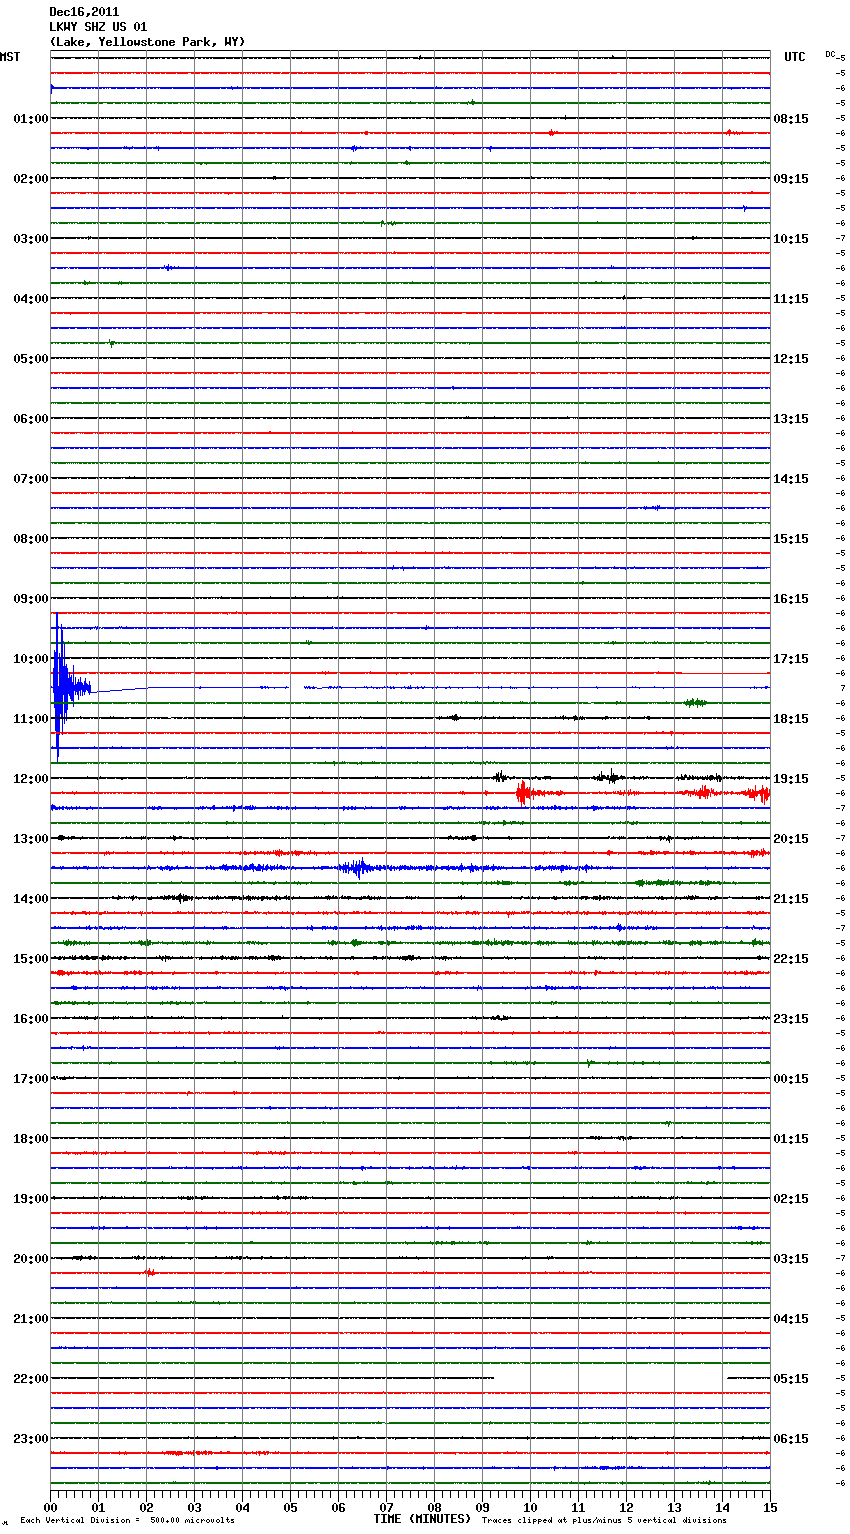Screen dimensions: 850x1534
Task: Click the date header Dec16,2011
Action: coord(84,12)
